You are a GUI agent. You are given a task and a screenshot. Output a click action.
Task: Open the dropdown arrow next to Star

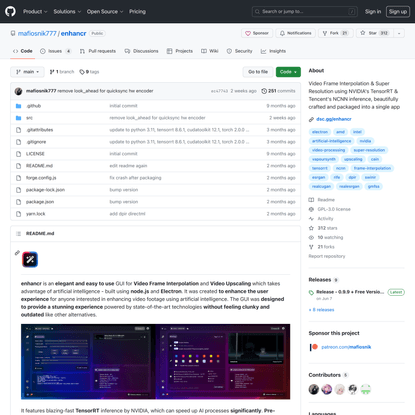[x=399, y=33]
